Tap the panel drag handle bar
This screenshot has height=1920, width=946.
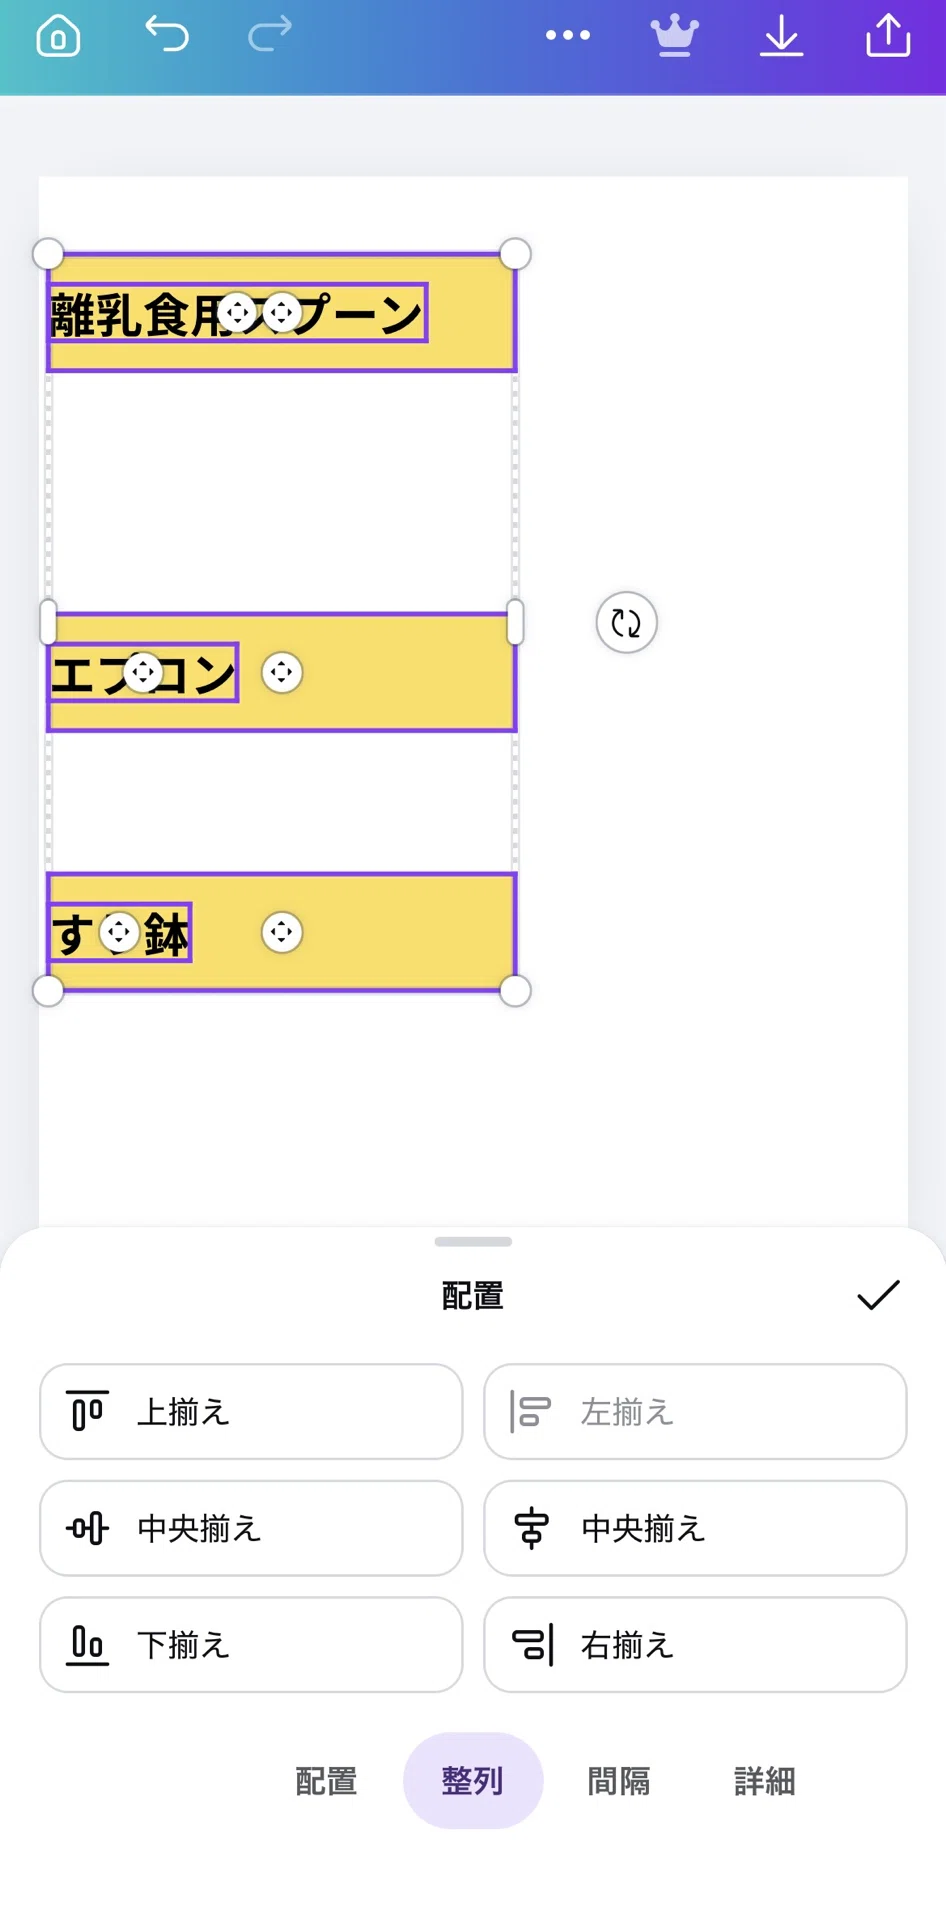(473, 1242)
